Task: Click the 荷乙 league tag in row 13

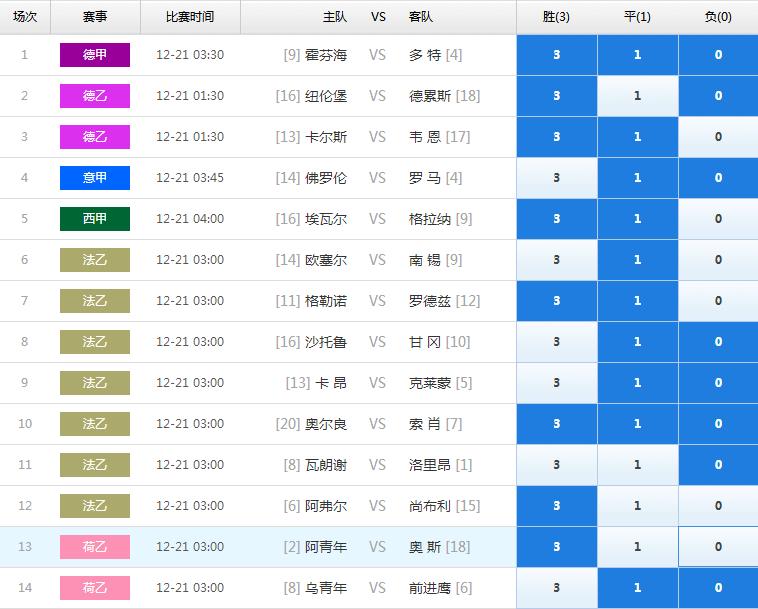Action: 95,547
